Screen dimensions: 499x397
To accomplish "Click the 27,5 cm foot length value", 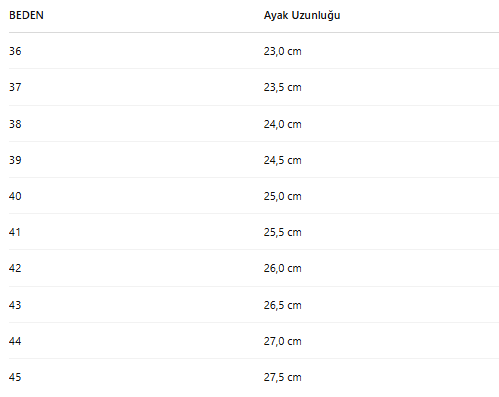I will pyautogui.click(x=283, y=377).
